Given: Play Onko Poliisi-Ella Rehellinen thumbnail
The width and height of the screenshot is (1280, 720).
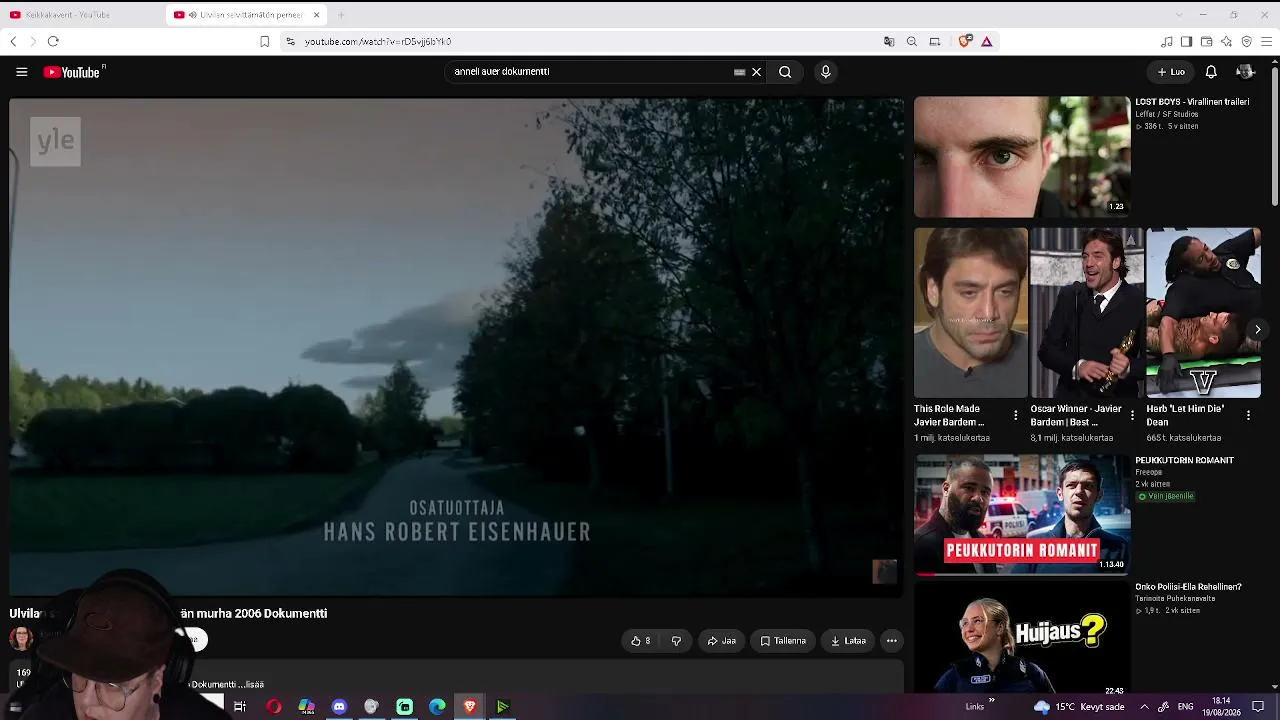Looking at the screenshot, I should (1022, 637).
